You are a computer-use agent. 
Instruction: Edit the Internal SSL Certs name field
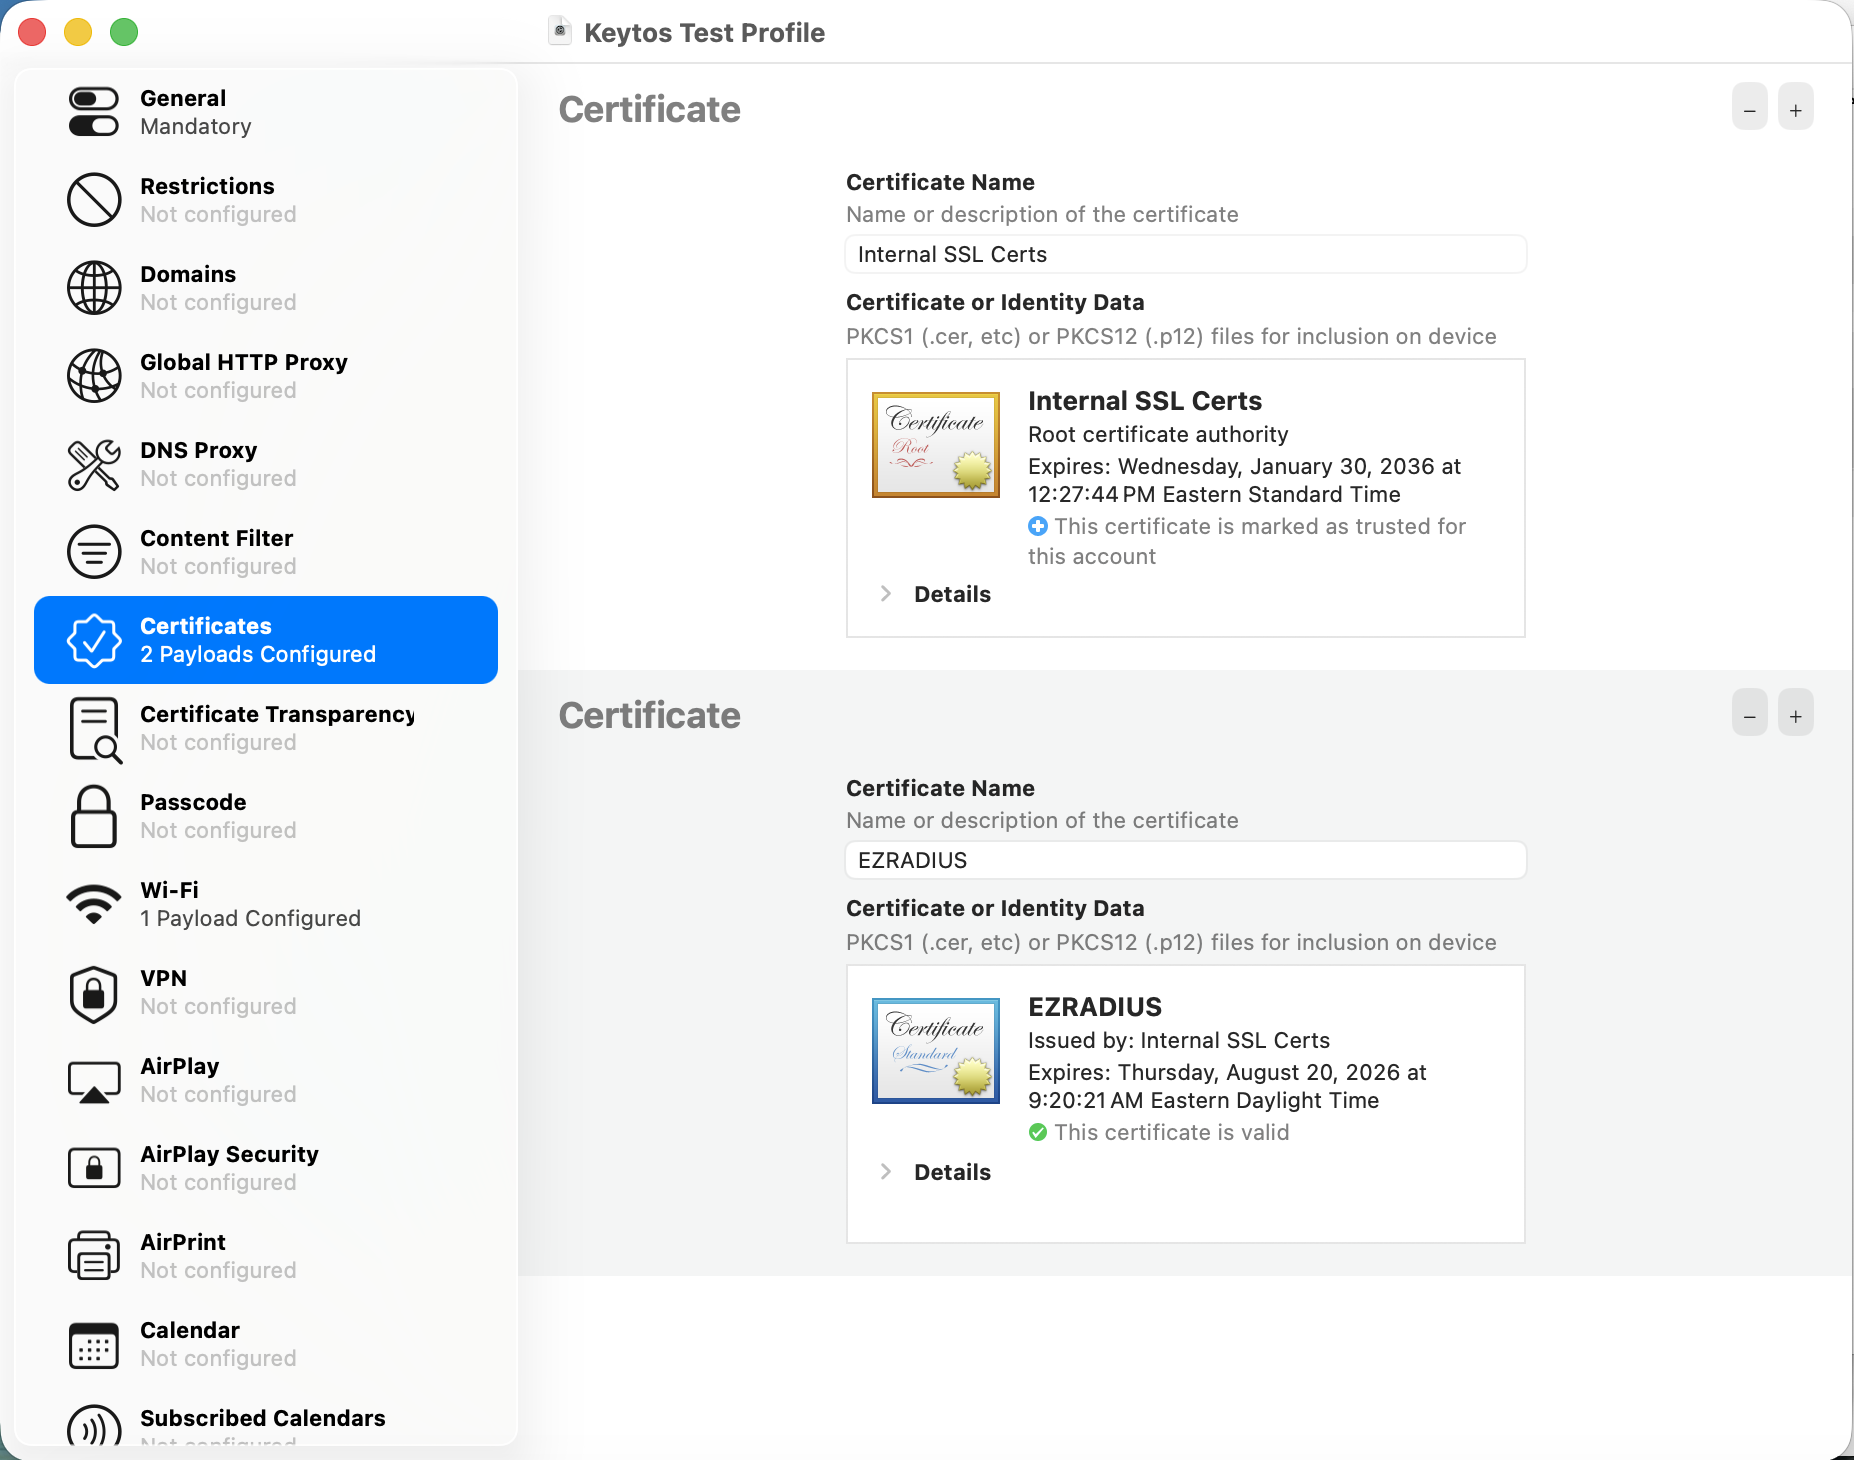[x=1186, y=254]
